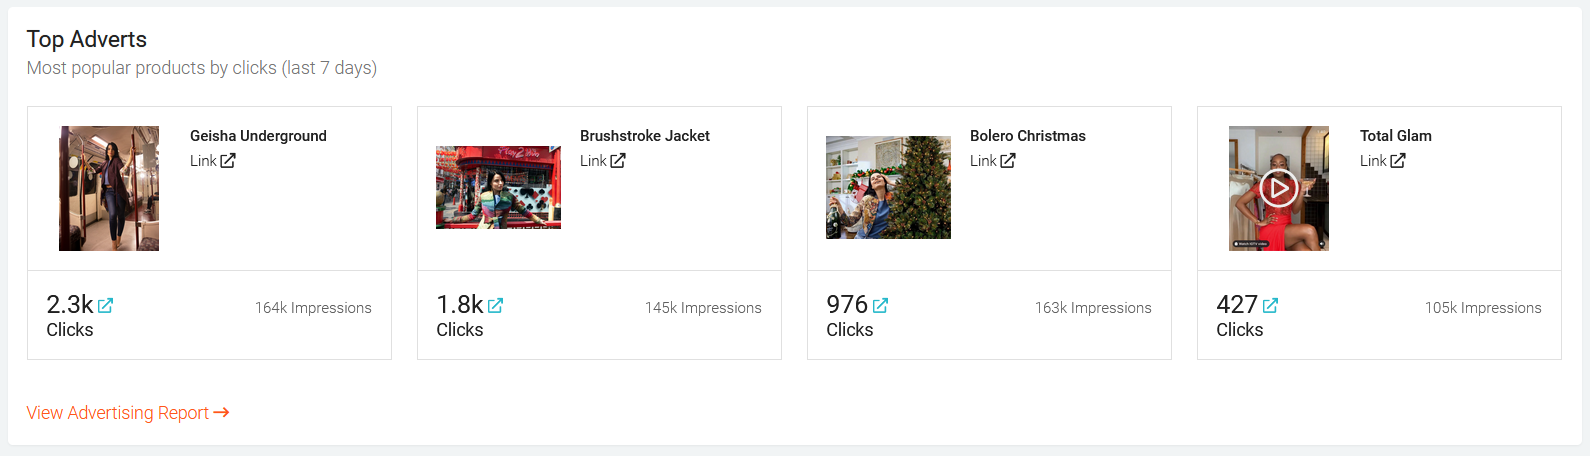Click the arrow after View Advertising Report
Image resolution: width=1590 pixels, height=456 pixels.
pos(222,412)
